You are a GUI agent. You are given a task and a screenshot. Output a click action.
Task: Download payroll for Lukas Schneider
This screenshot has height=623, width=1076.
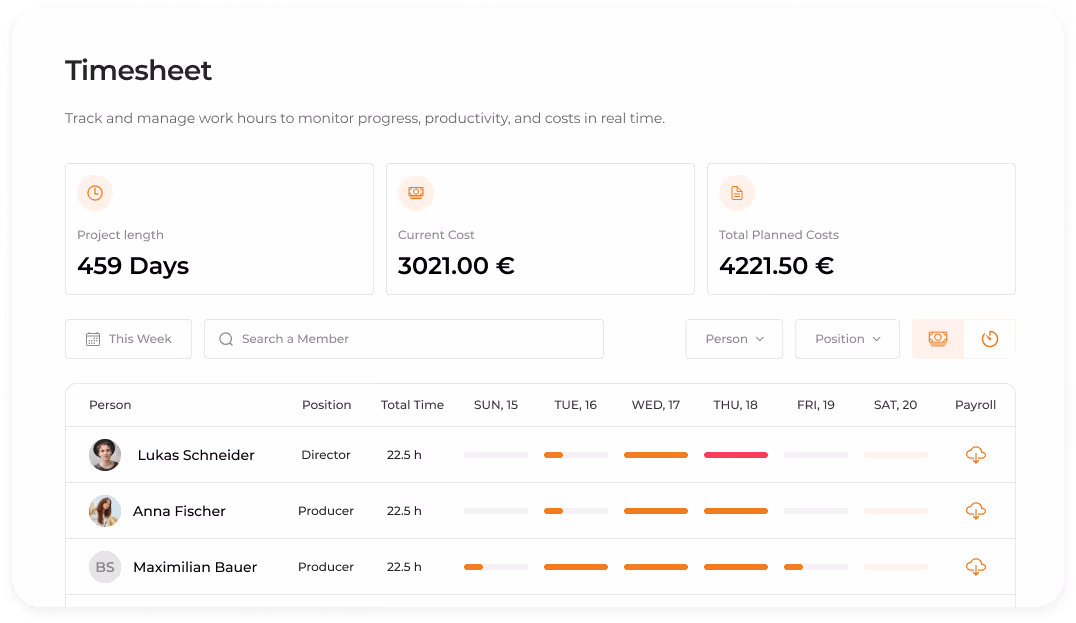pos(976,455)
